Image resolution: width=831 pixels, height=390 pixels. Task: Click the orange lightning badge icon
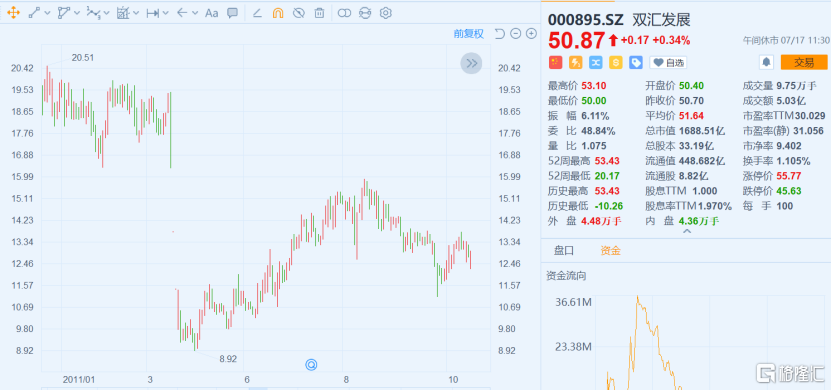(575, 63)
